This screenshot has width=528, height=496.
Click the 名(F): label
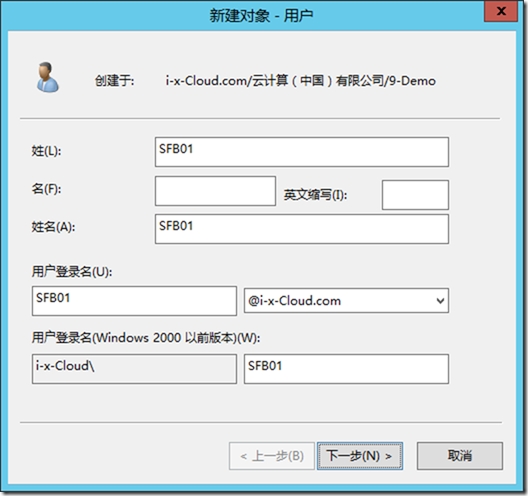click(46, 189)
